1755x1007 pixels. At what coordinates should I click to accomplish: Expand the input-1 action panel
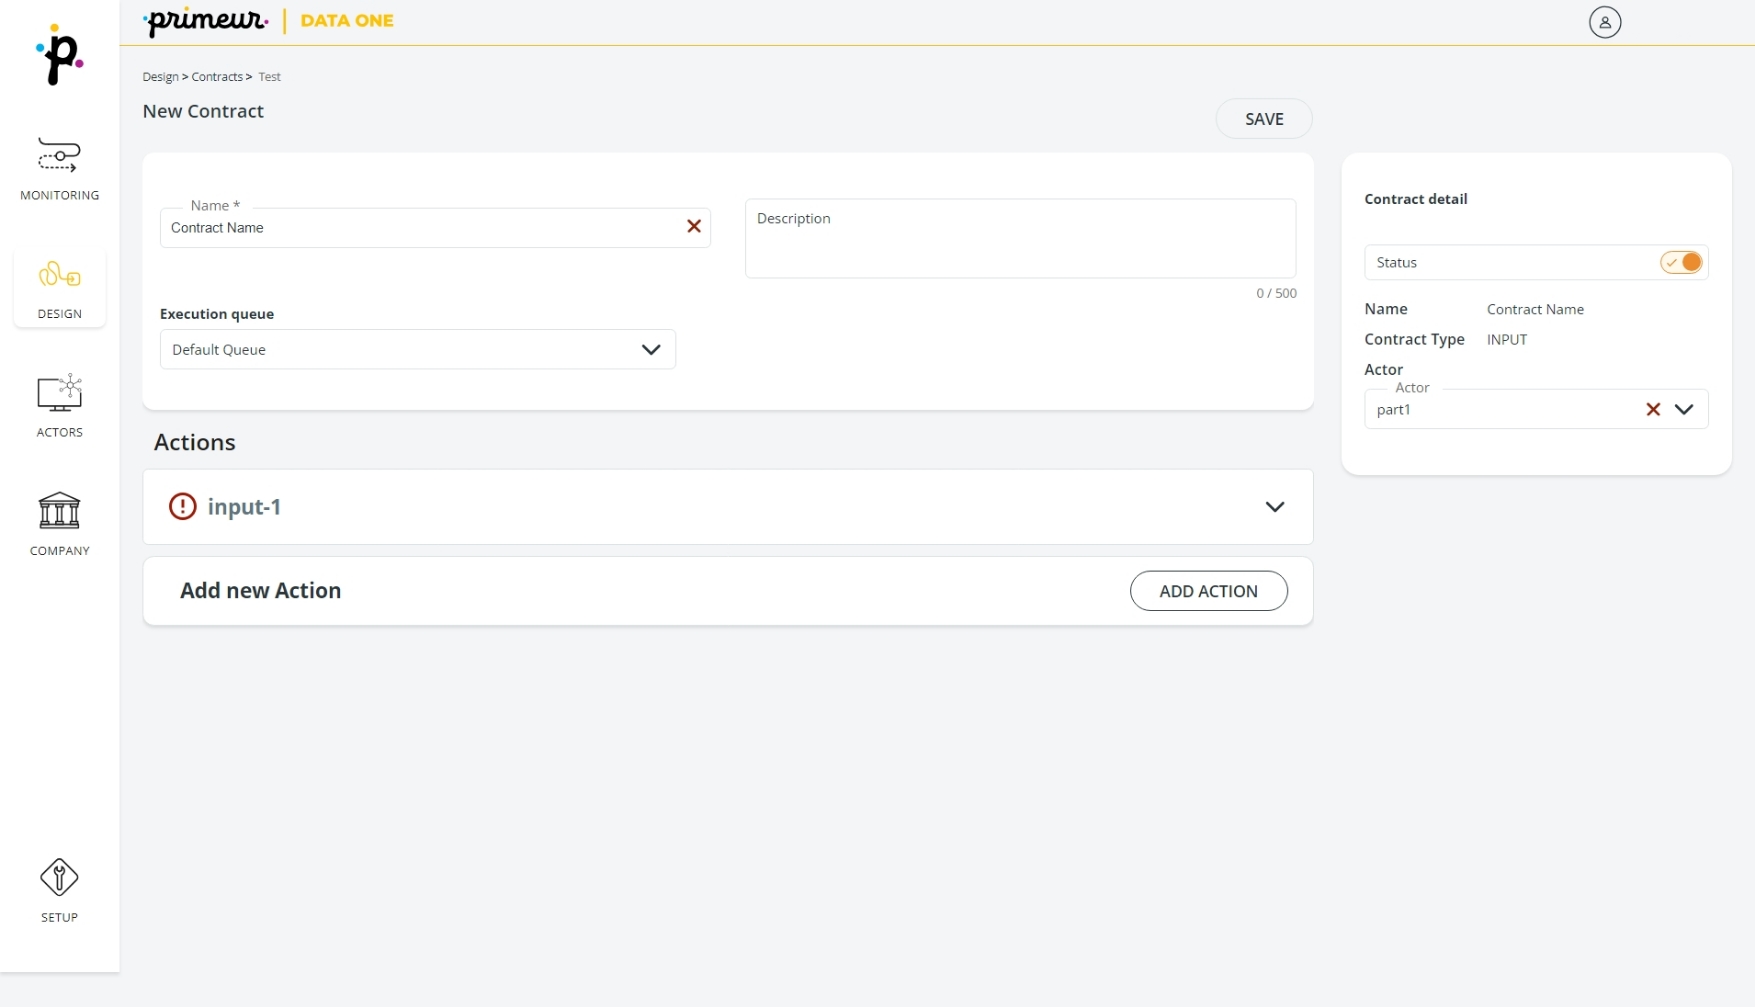pos(1274,507)
